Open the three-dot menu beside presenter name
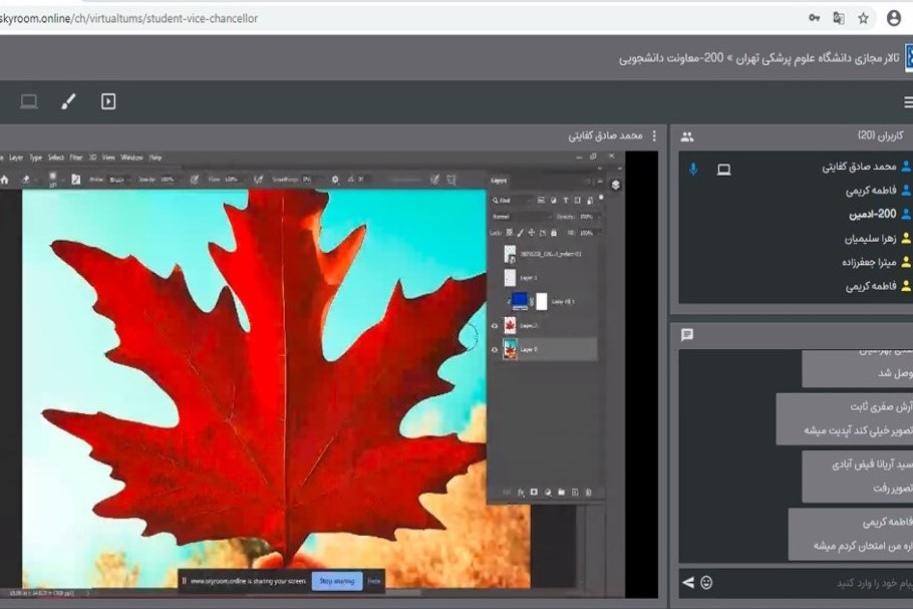This screenshot has height=609, width=913. [x=655, y=136]
